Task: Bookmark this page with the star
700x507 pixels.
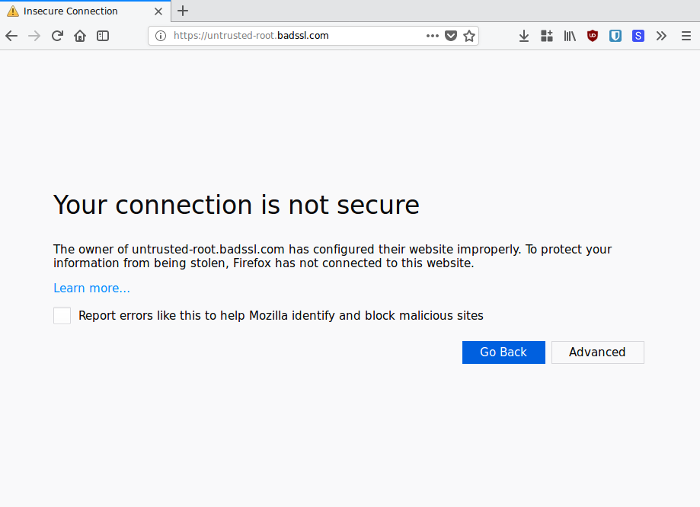Action: [x=469, y=35]
